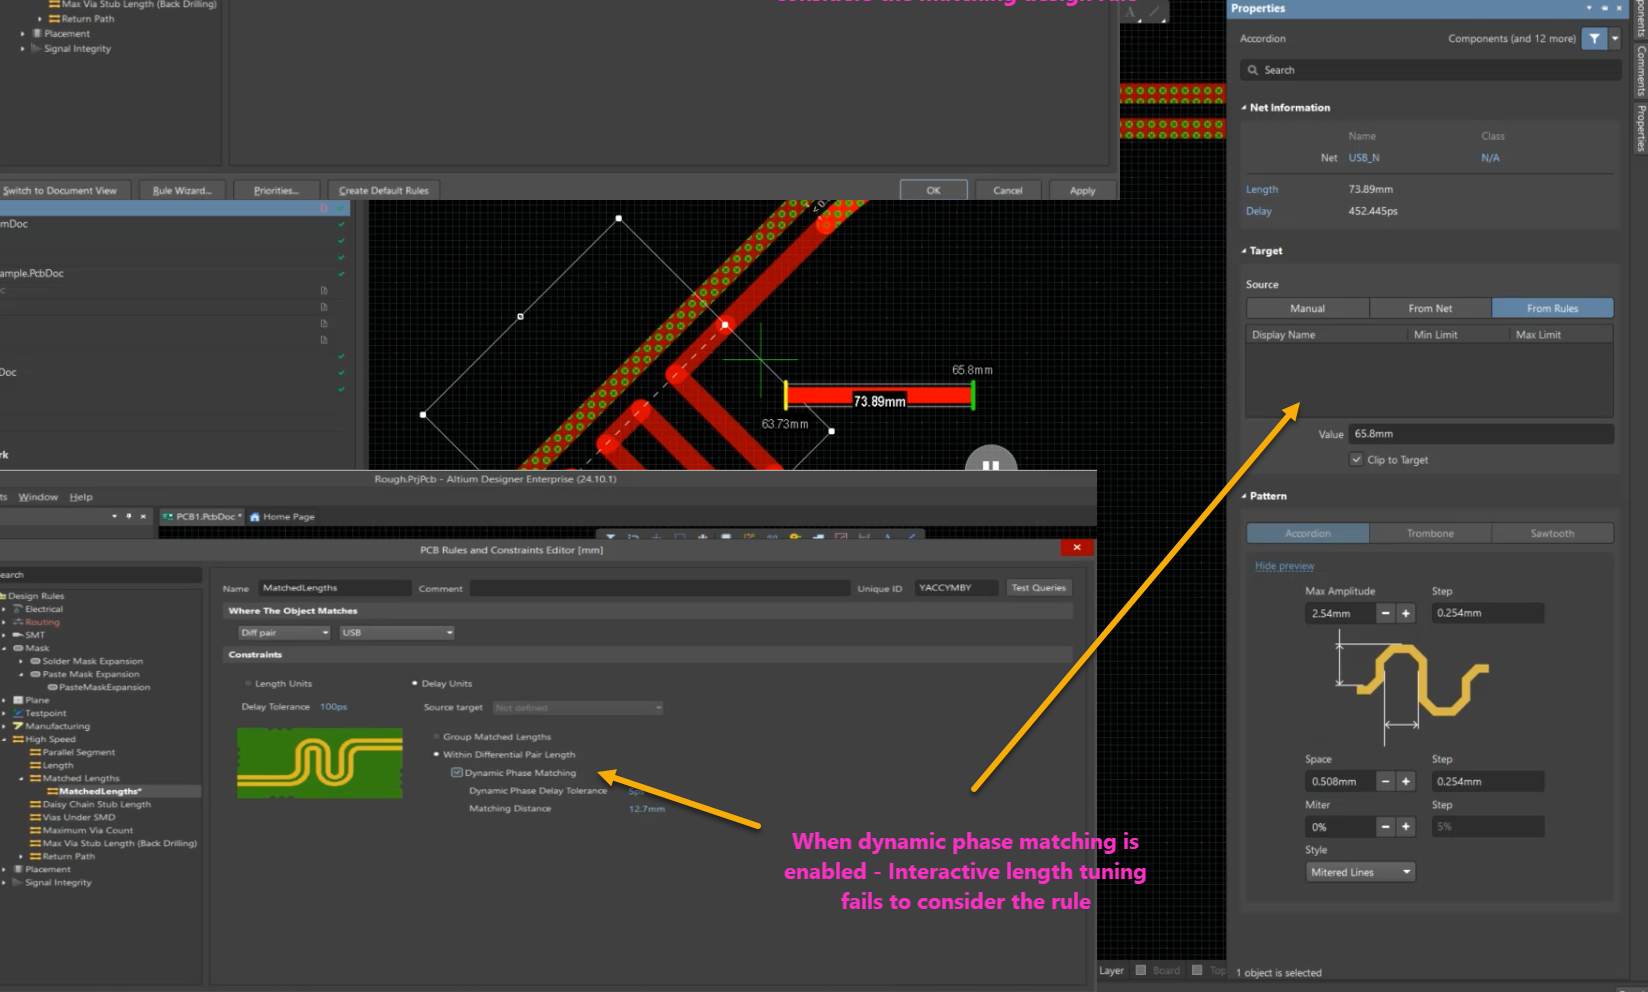Click the PCB1.PcbDoc document tab icon
The height and width of the screenshot is (992, 1648).
tap(168, 517)
